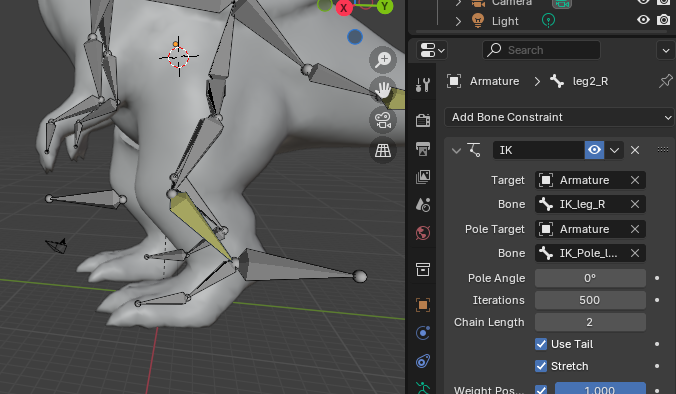
Task: Animate Iterations property dot
Action: 657,300
